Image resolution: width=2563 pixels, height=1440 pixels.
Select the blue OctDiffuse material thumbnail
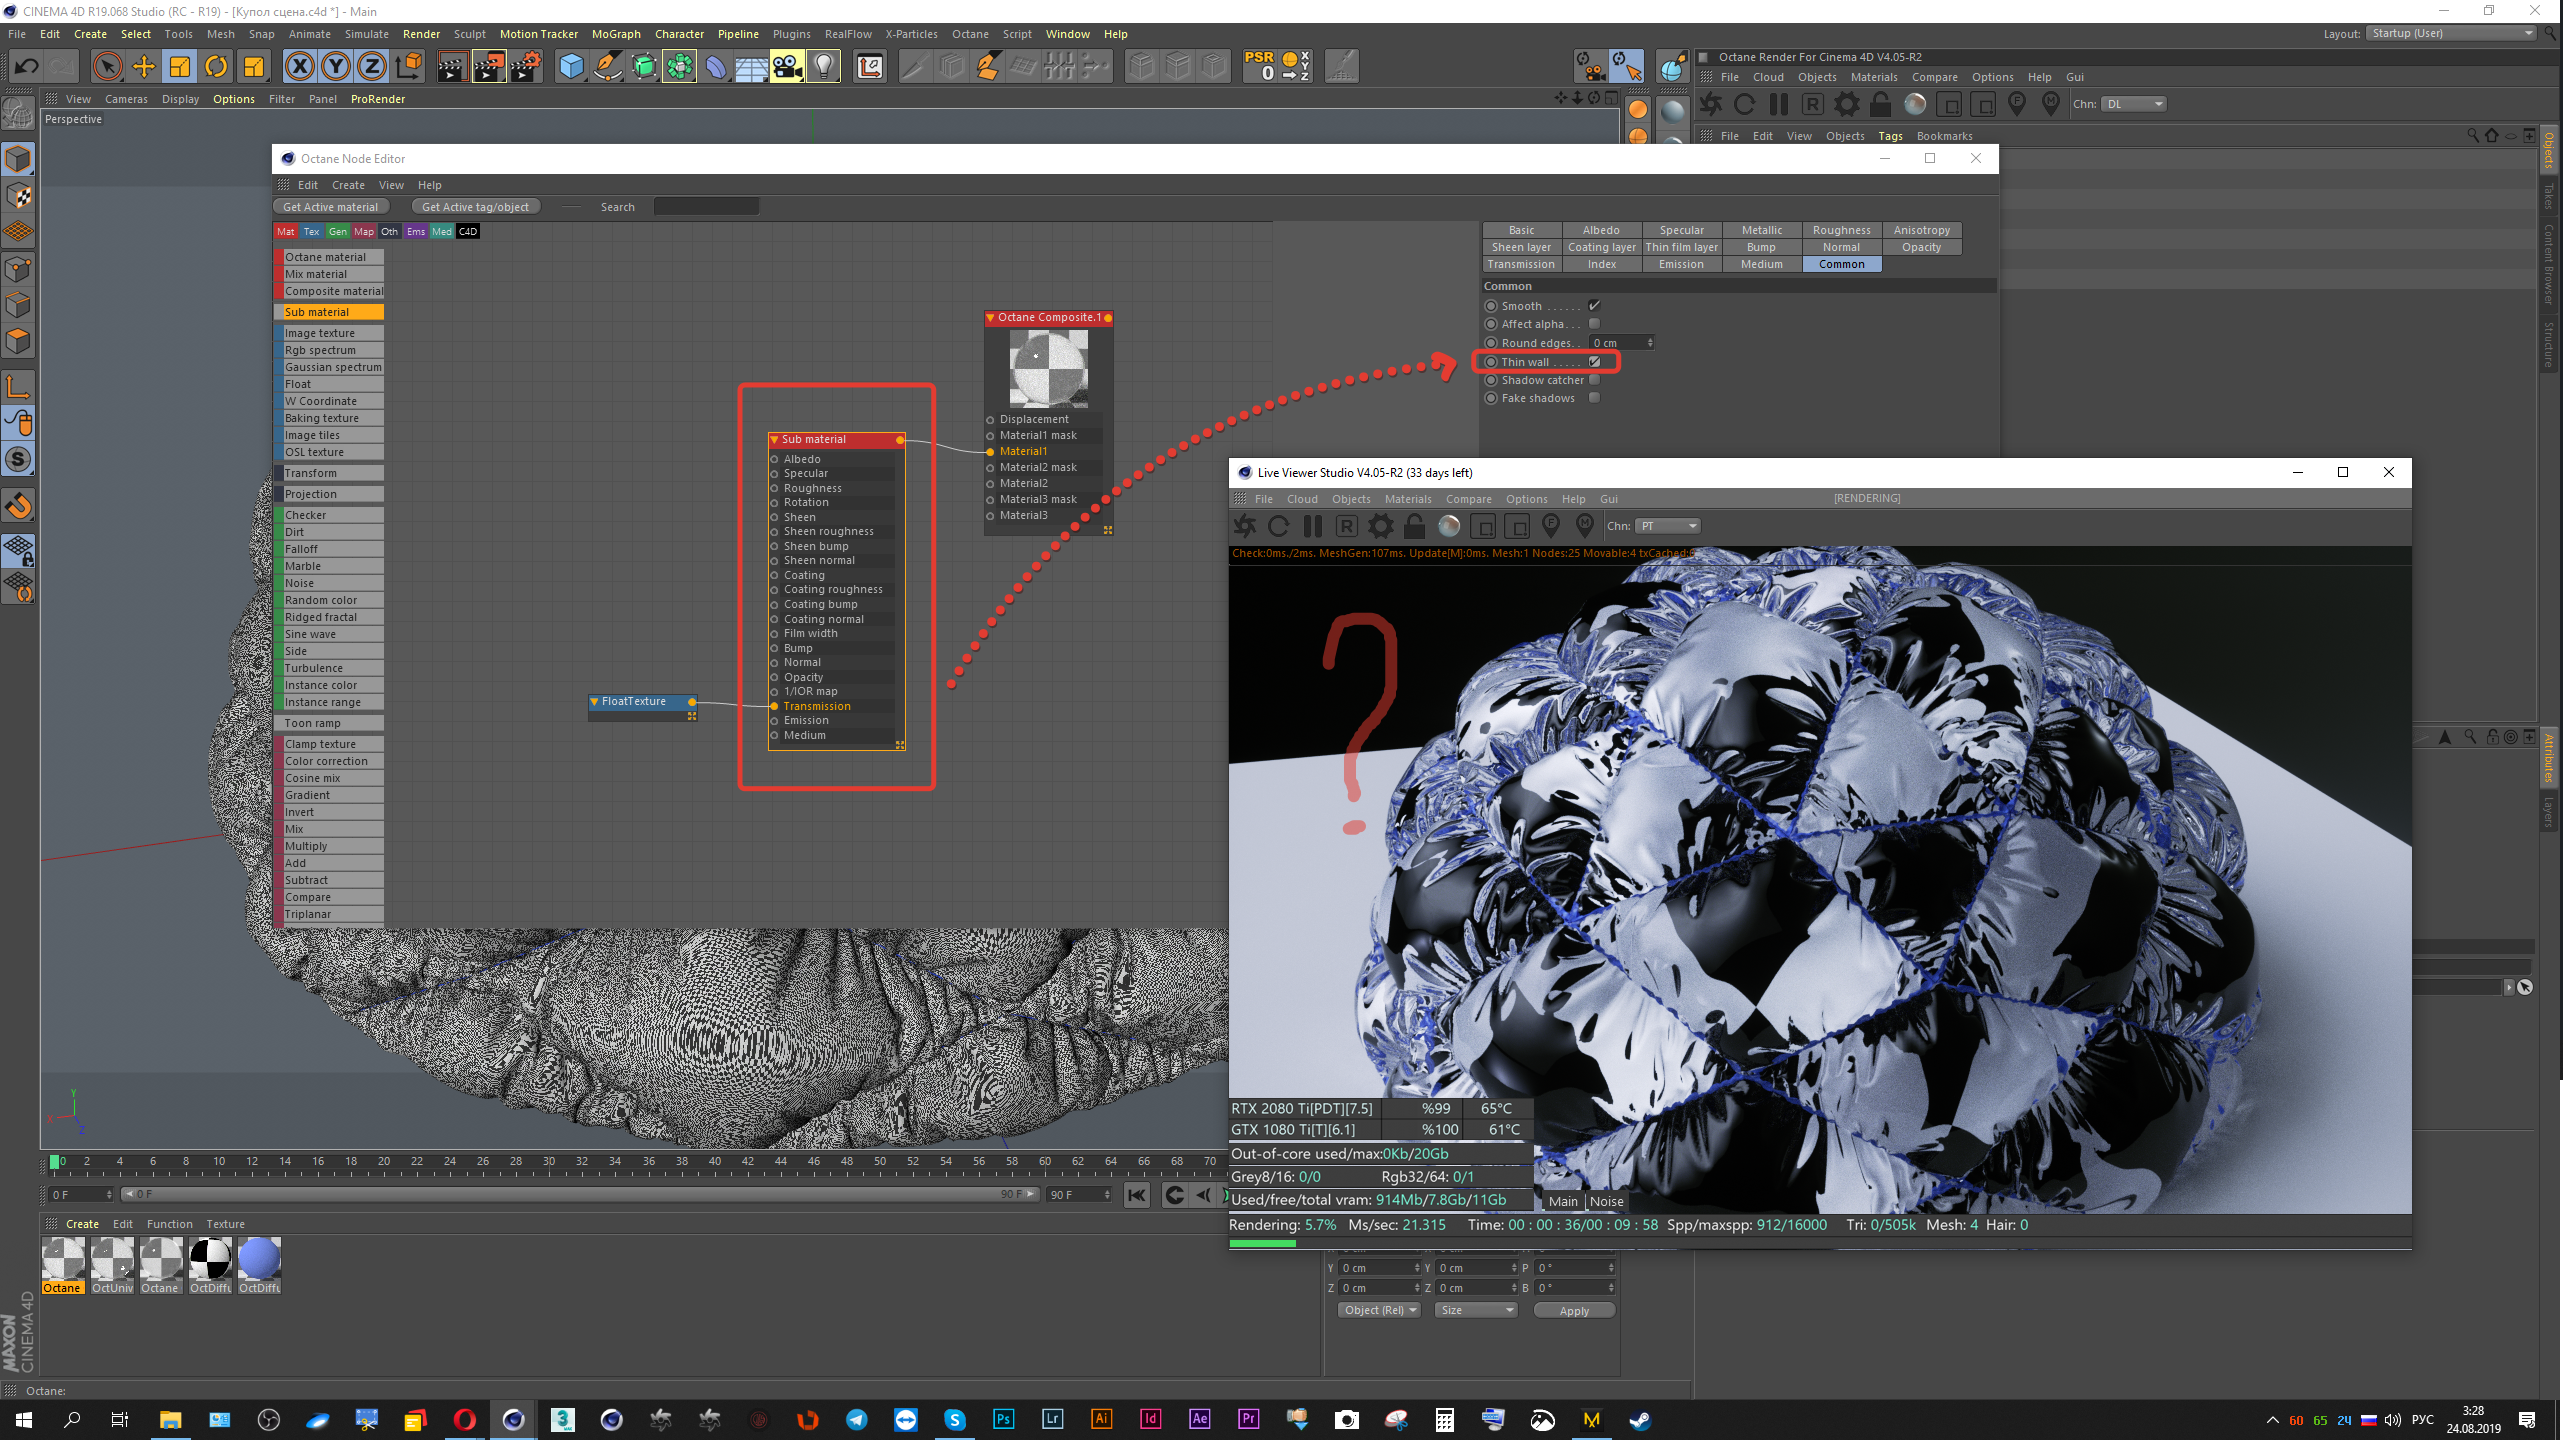259,1260
